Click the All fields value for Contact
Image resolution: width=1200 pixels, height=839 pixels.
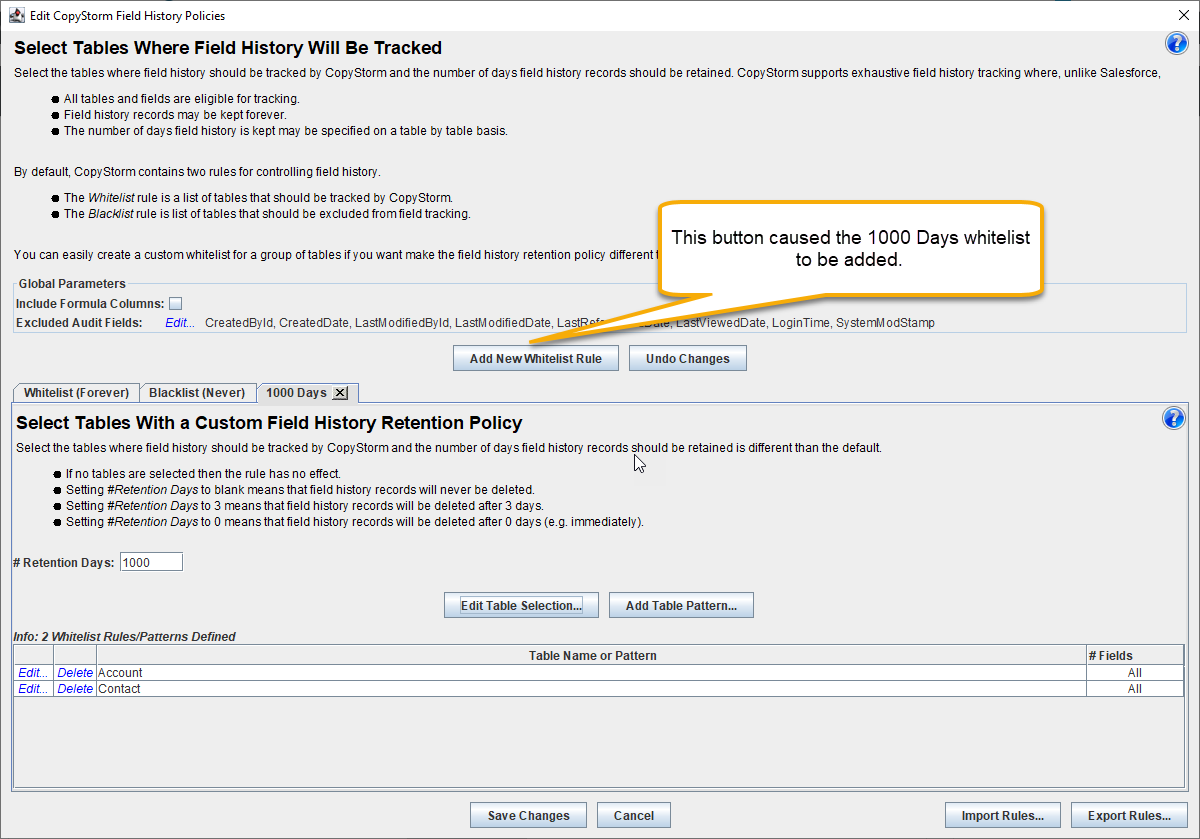(1135, 689)
